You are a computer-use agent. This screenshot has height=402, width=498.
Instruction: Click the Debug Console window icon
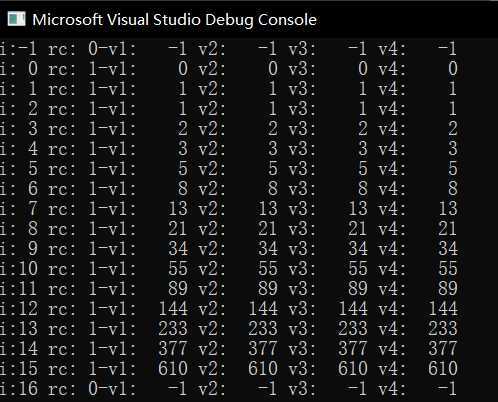pos(17,19)
